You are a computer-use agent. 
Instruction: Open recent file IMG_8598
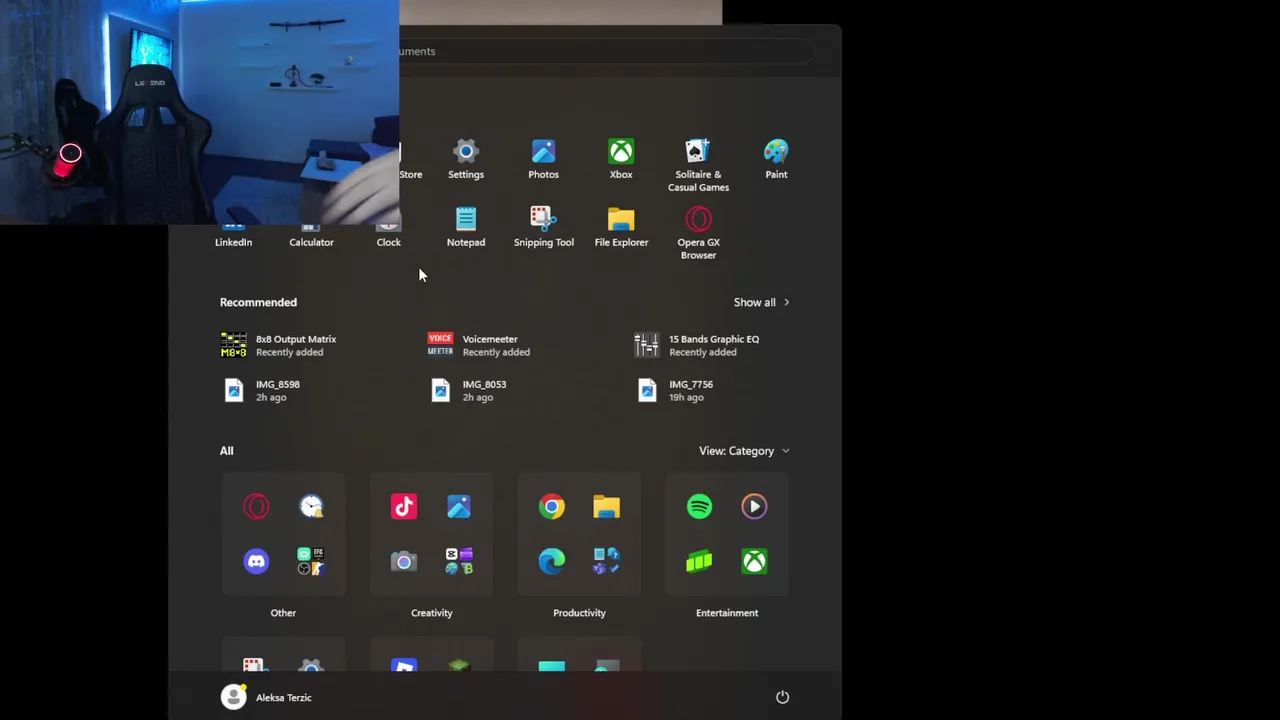(x=261, y=390)
